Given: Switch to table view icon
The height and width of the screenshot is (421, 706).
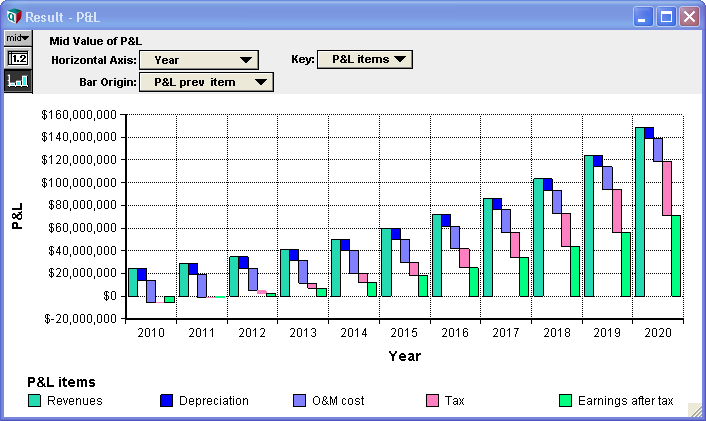Looking at the screenshot, I should coord(18,59).
